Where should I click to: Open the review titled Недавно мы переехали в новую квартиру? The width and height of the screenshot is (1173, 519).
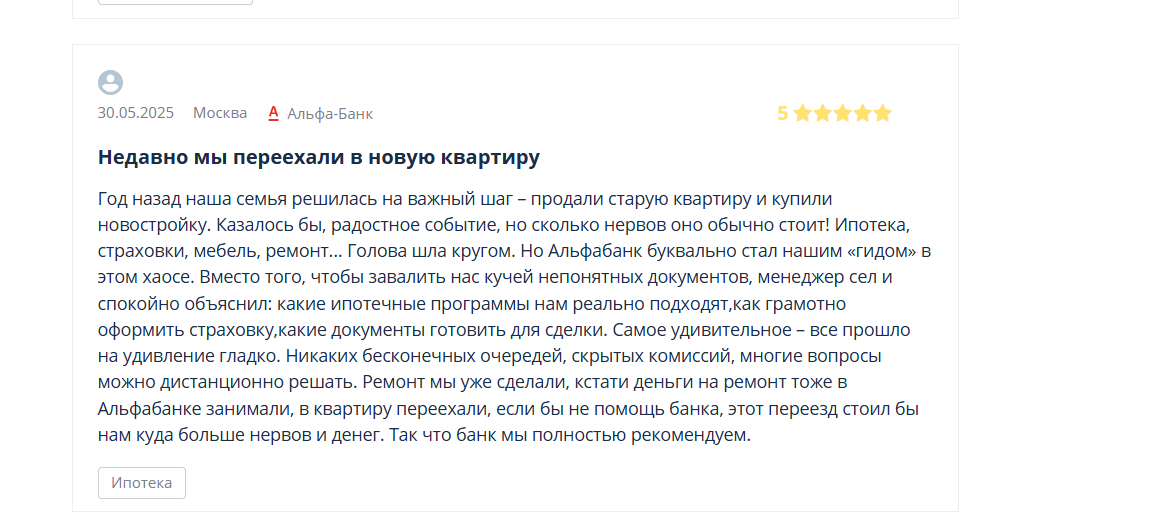pyautogui.click(x=319, y=158)
